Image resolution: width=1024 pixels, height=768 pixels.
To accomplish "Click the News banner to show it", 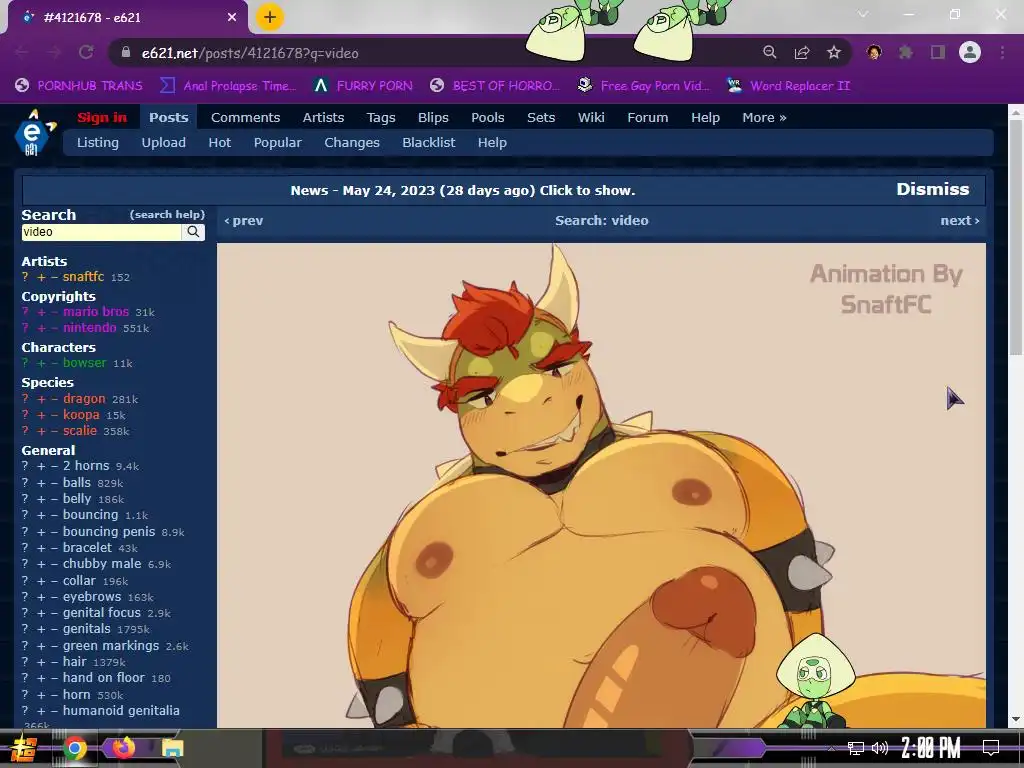I will pos(462,191).
